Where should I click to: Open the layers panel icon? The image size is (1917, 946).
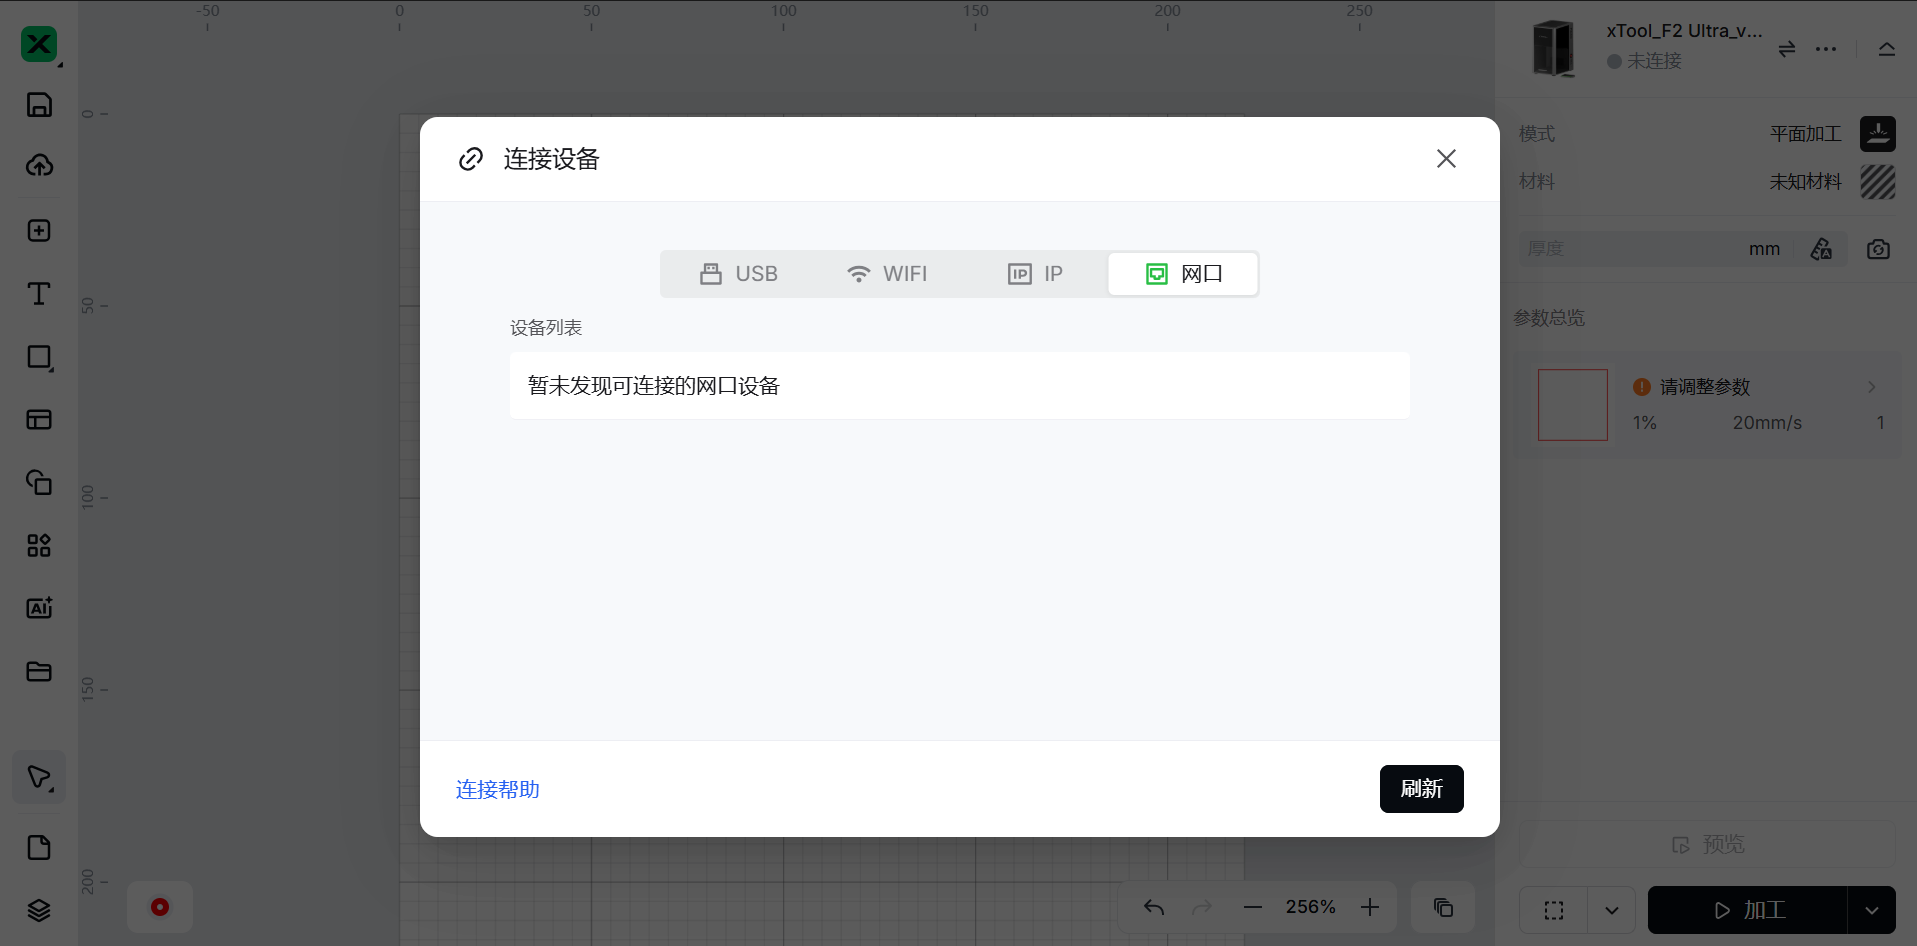click(x=39, y=910)
